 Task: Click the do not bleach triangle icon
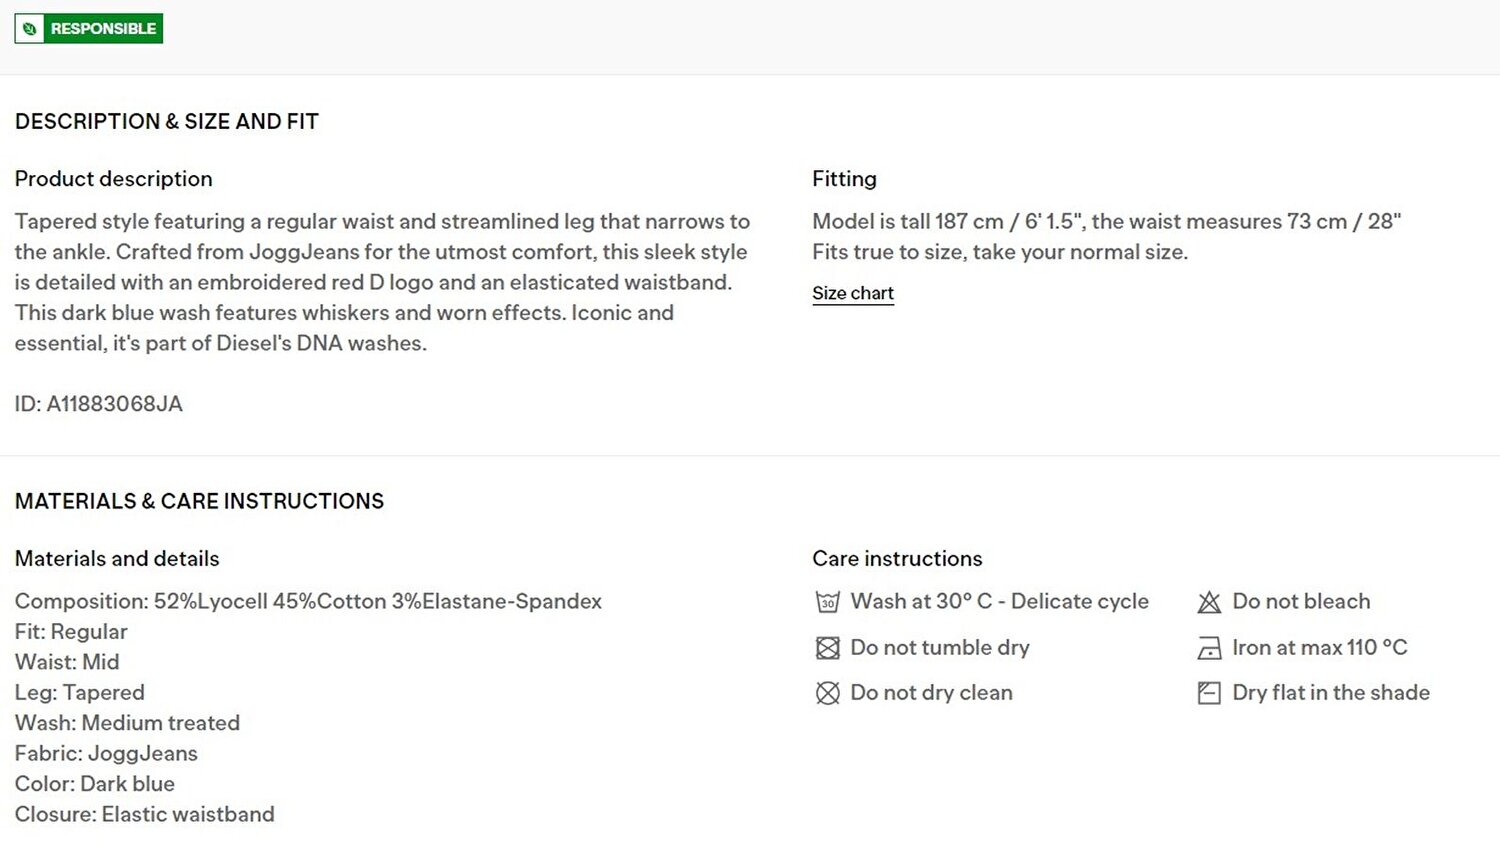[1209, 602]
